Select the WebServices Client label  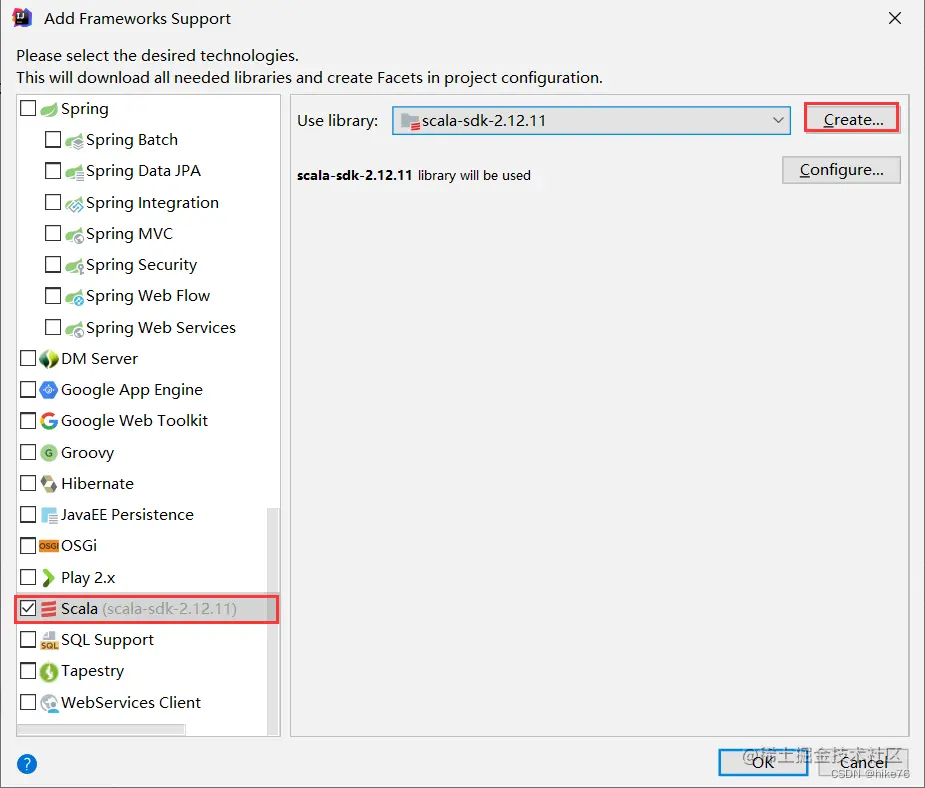131,702
